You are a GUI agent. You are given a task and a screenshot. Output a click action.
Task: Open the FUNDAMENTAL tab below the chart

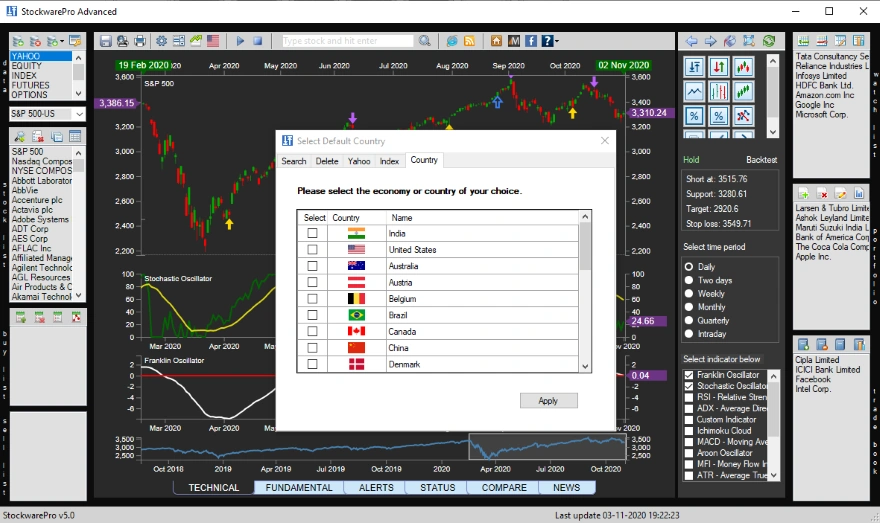[x=299, y=488]
